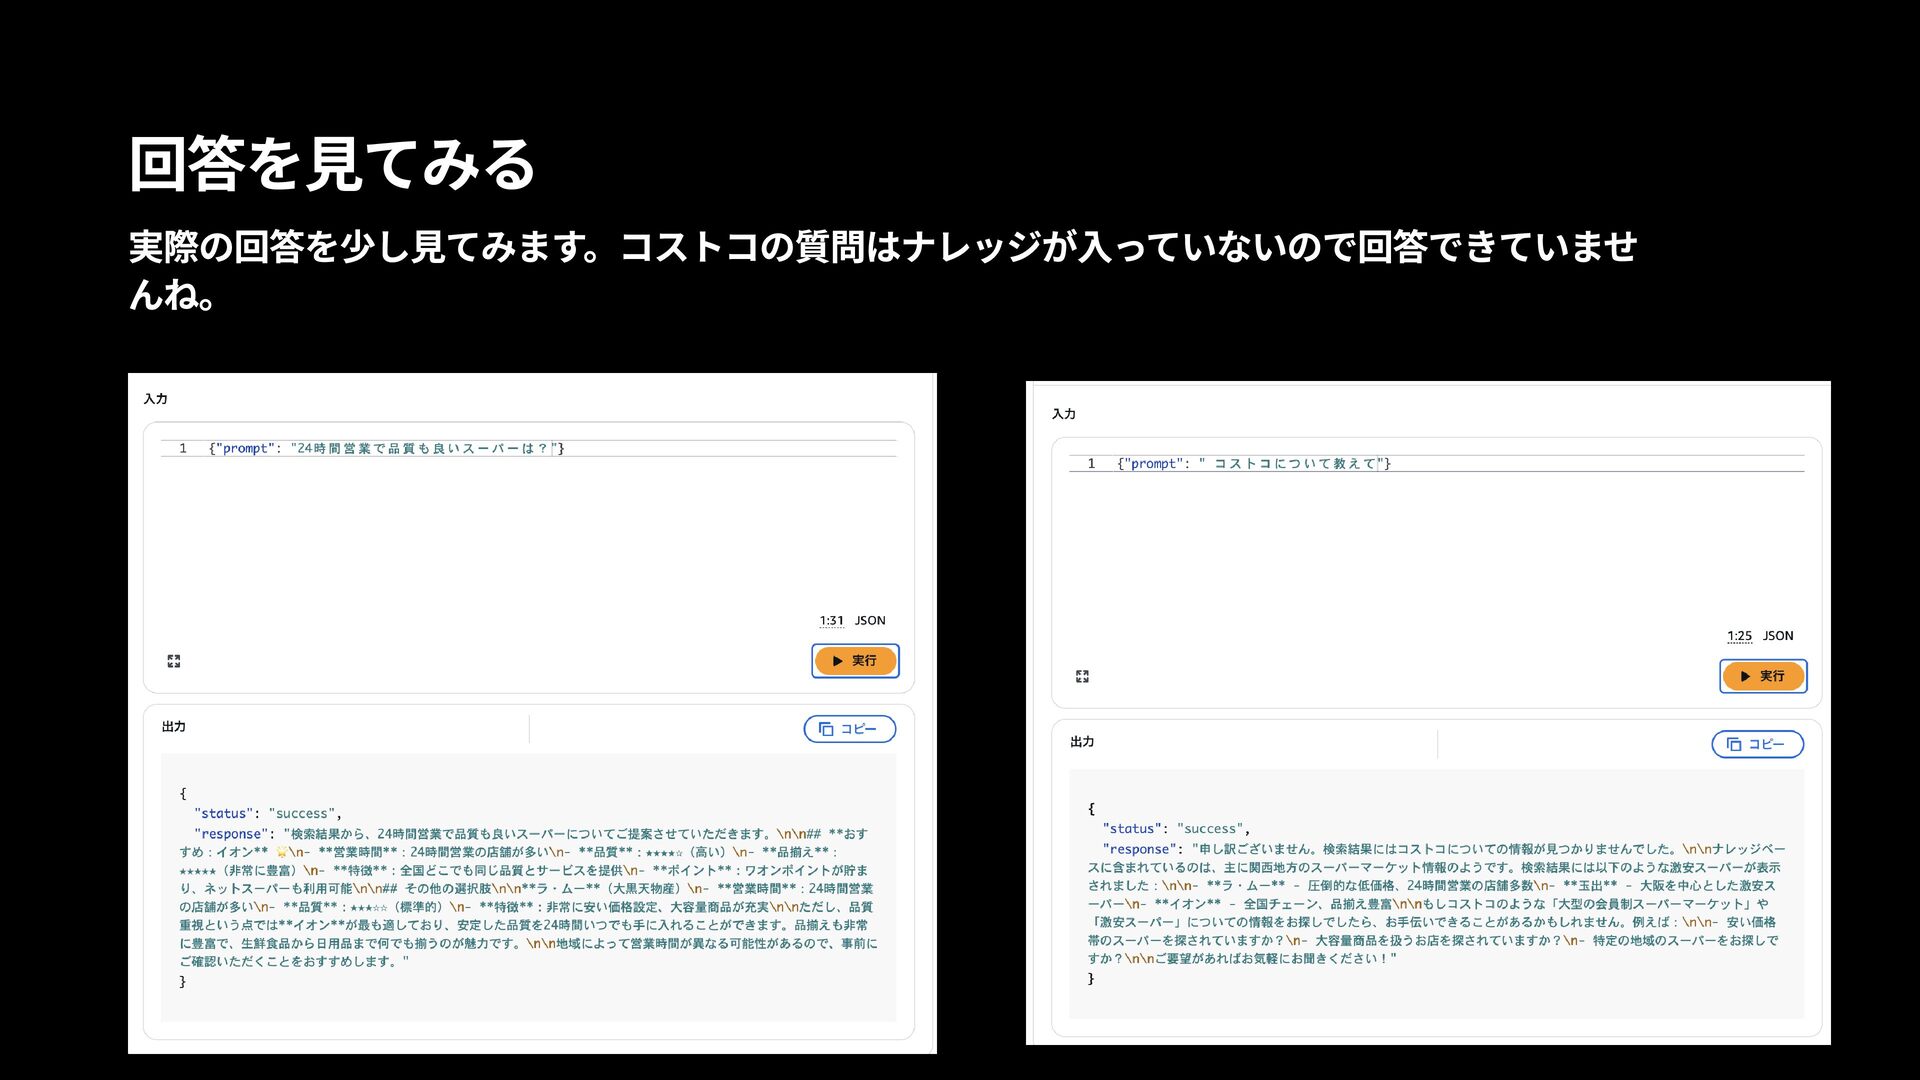Click the slide title 回答を見てみる

pyautogui.click(x=333, y=165)
